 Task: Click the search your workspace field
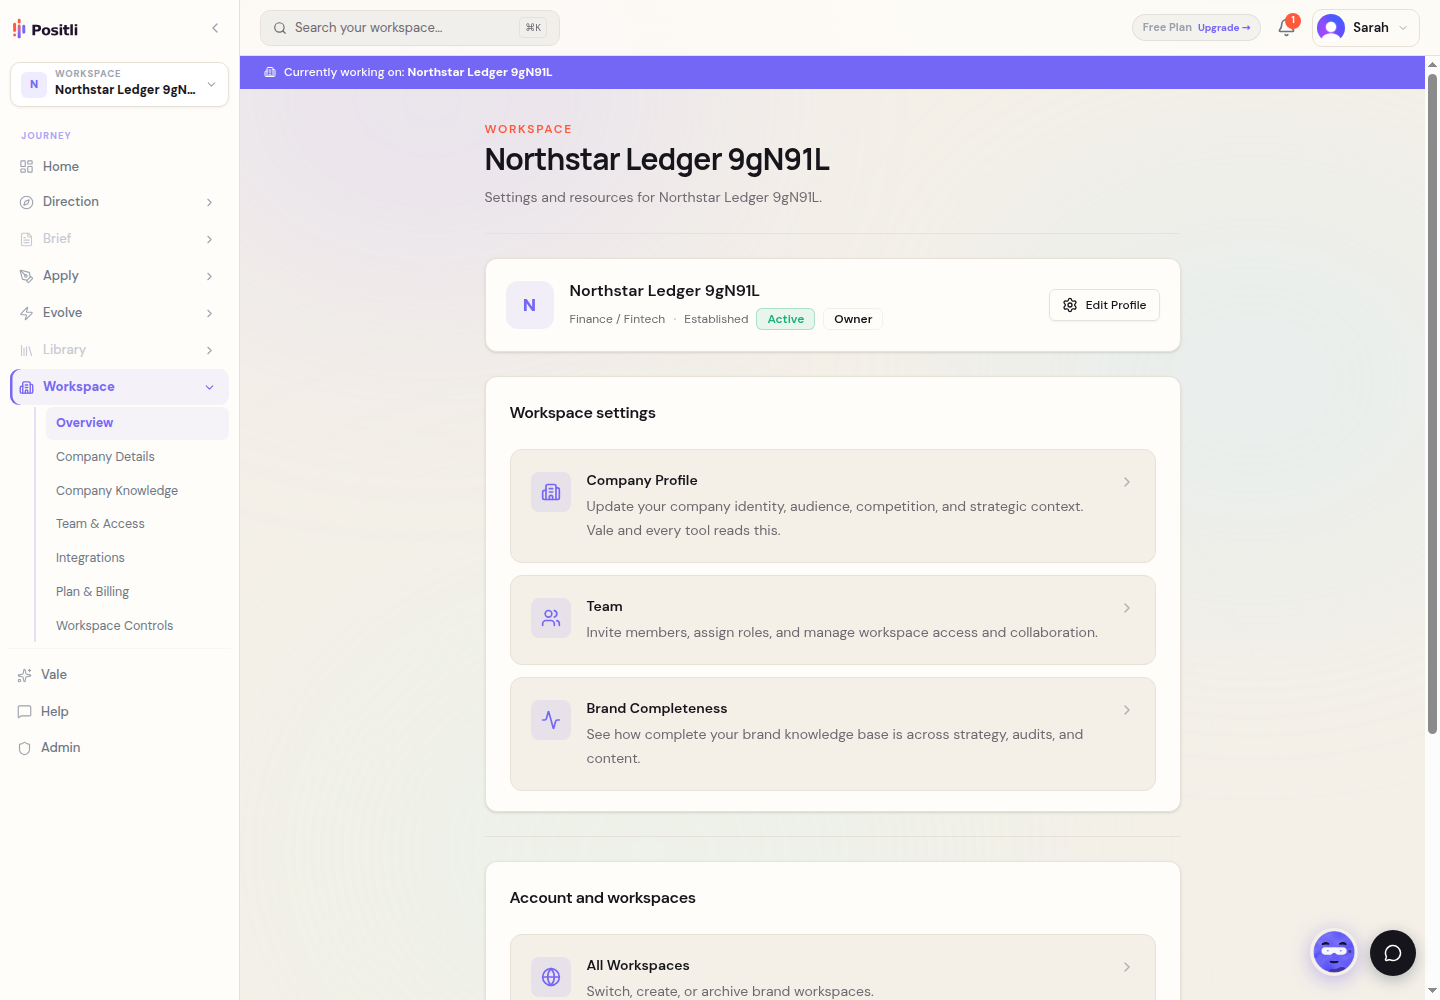tap(410, 28)
